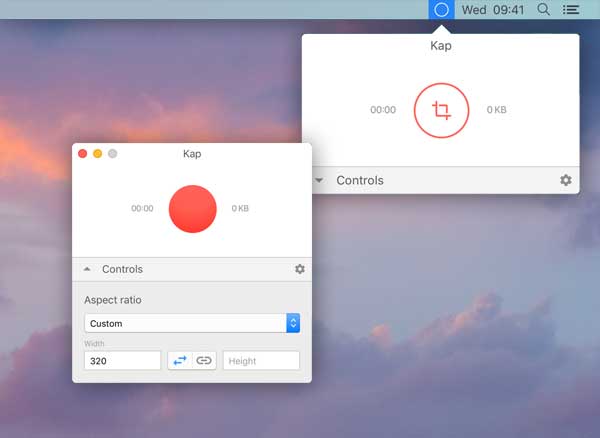Click the Kap icon in the menu bar
The image size is (600, 438).
[441, 10]
